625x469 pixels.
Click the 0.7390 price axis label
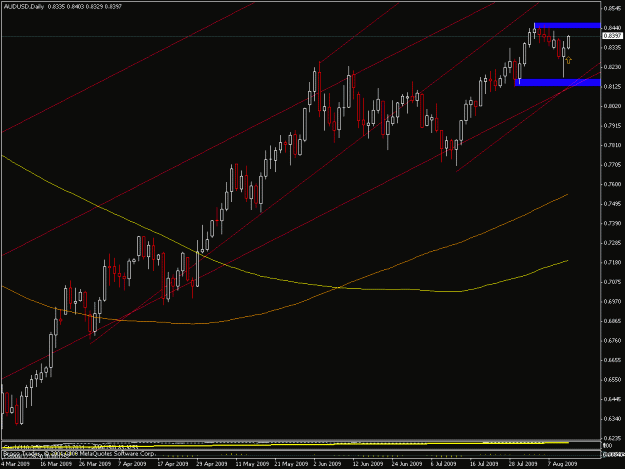pyautogui.click(x=612, y=223)
